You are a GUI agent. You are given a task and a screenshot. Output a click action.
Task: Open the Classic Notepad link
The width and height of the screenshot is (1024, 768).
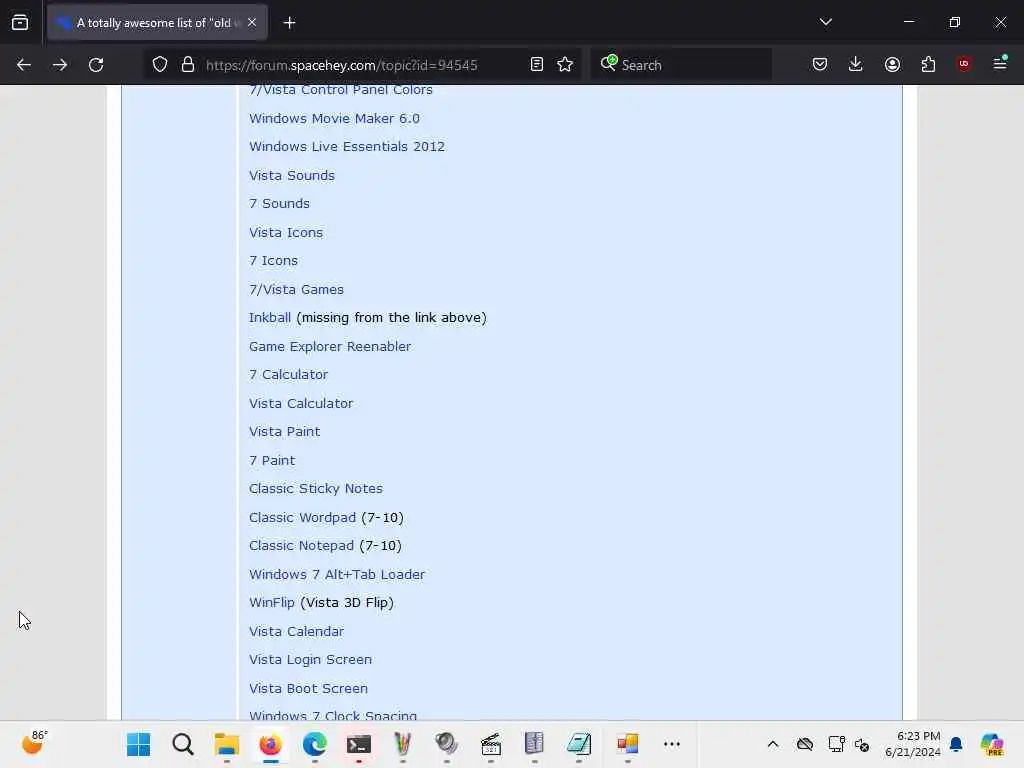pyautogui.click(x=301, y=545)
